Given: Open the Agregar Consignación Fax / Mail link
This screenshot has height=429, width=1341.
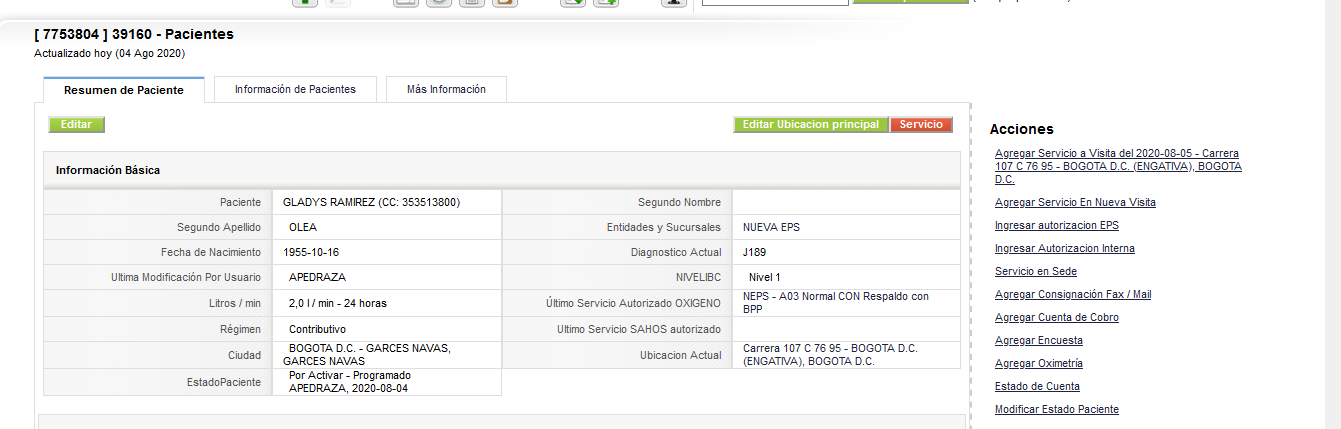Looking at the screenshot, I should (x=1073, y=294).
